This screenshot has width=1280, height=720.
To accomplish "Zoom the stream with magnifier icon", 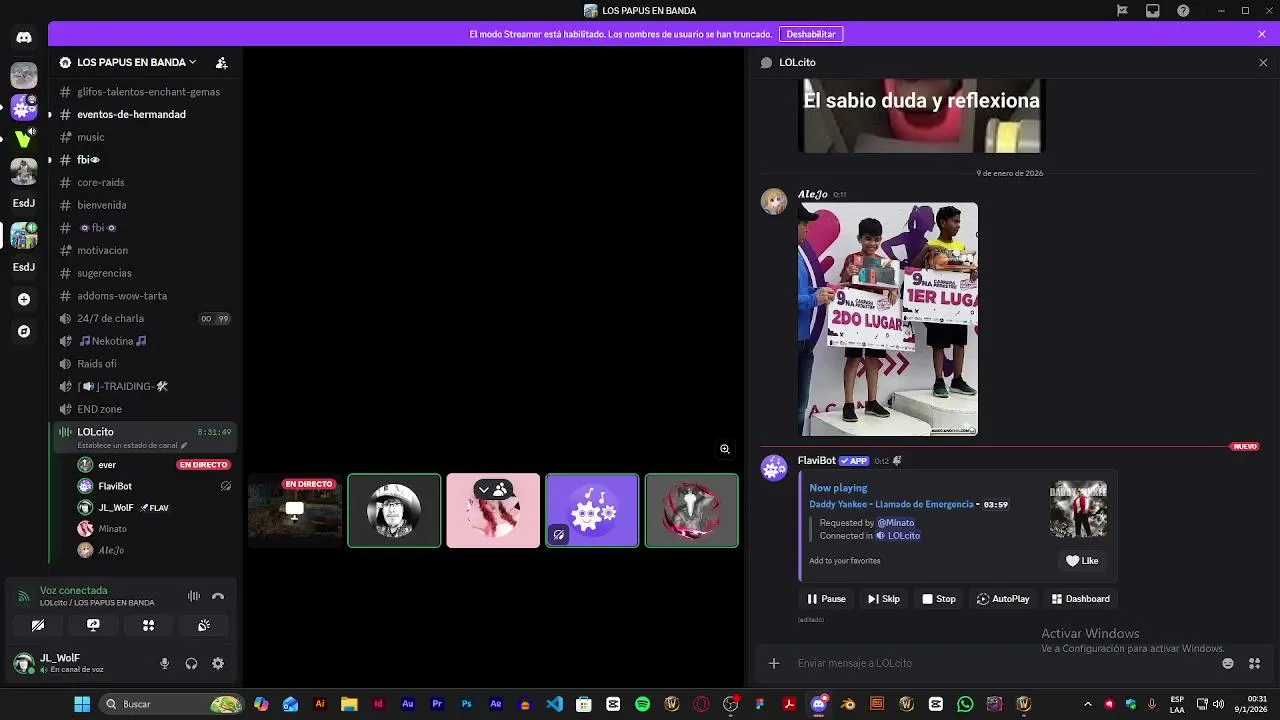I will pyautogui.click(x=725, y=449).
